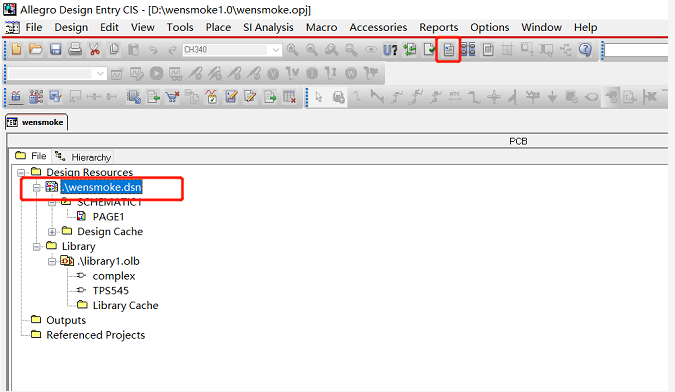Click the dropdown box with magnifier icon
The width and height of the screenshot is (675, 392).
(55, 97)
